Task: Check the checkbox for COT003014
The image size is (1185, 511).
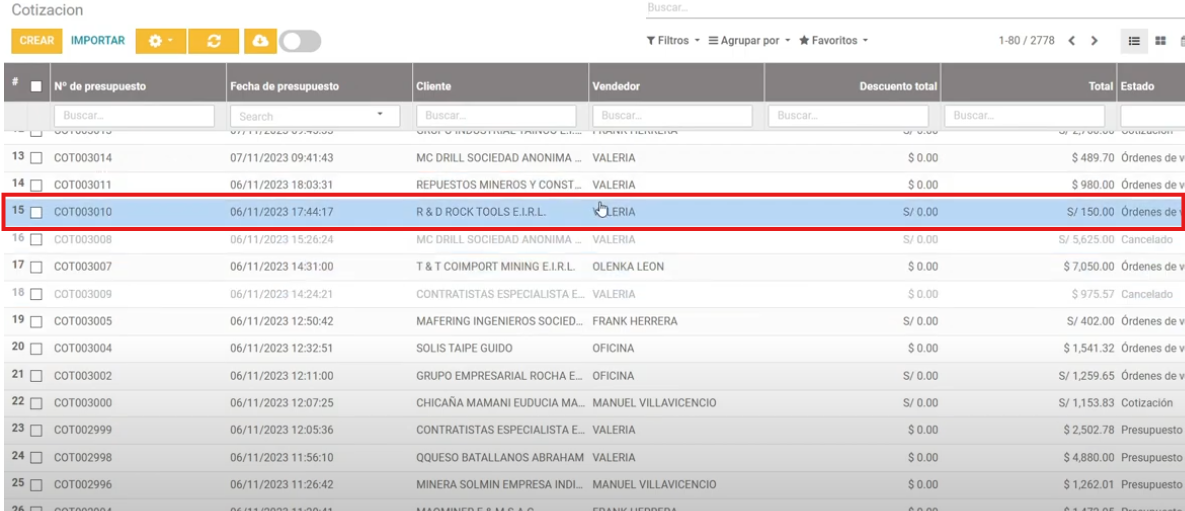Action: coord(36,159)
